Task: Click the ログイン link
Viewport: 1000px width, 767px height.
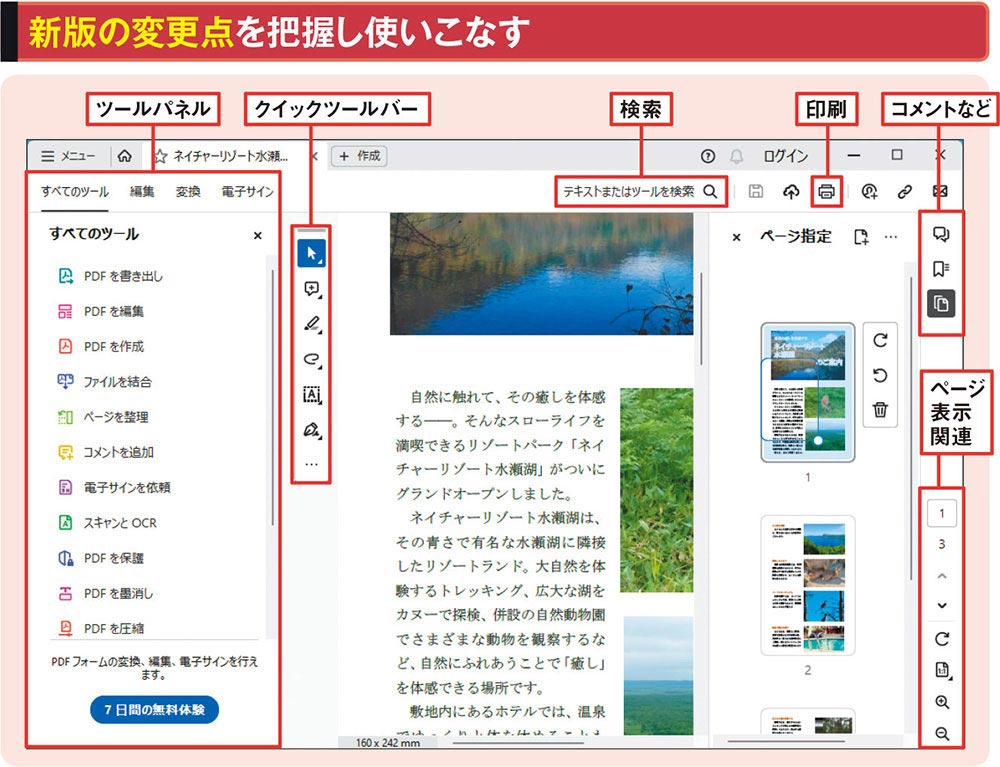Action: point(785,156)
